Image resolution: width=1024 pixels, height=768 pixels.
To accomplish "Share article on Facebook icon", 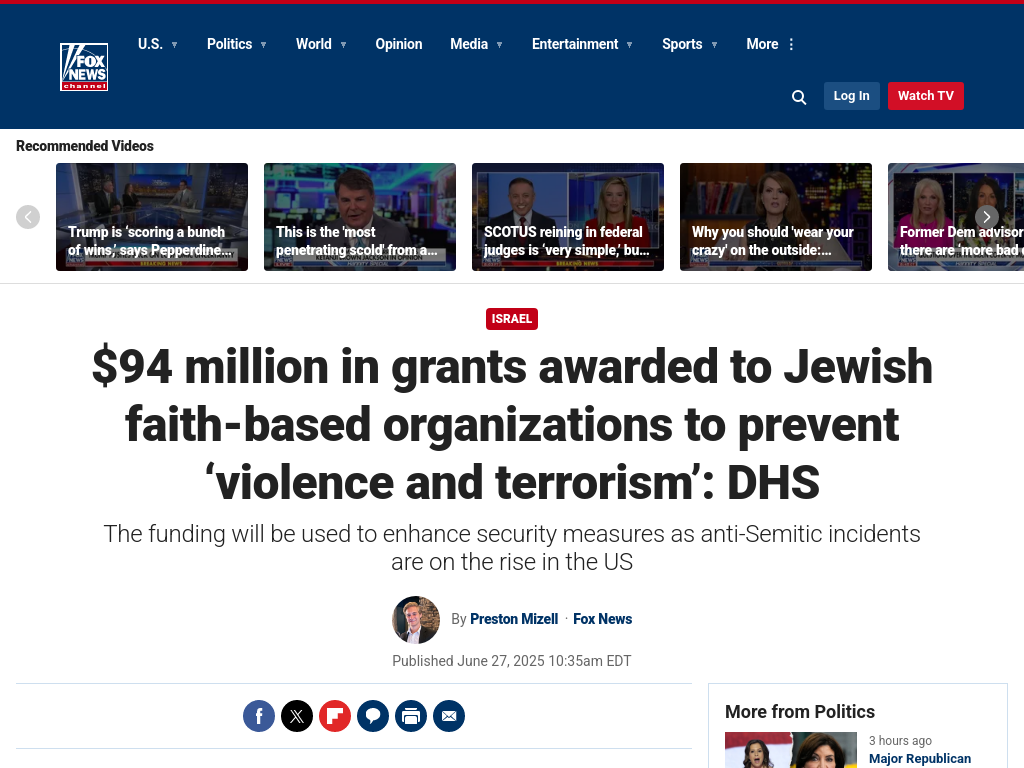I will [259, 716].
